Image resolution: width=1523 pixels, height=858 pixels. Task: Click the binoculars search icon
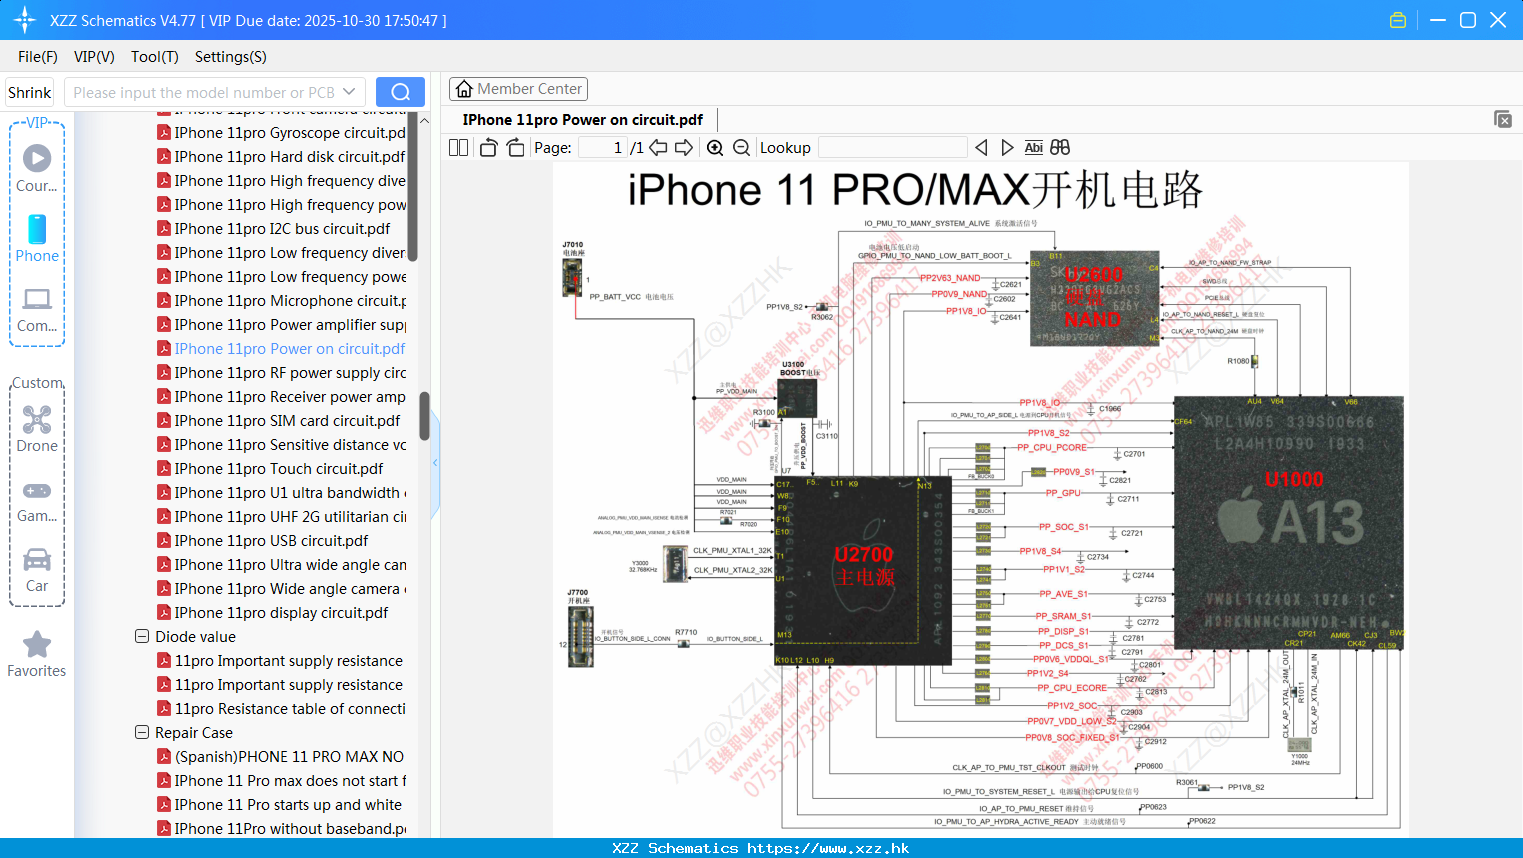[x=1060, y=147]
